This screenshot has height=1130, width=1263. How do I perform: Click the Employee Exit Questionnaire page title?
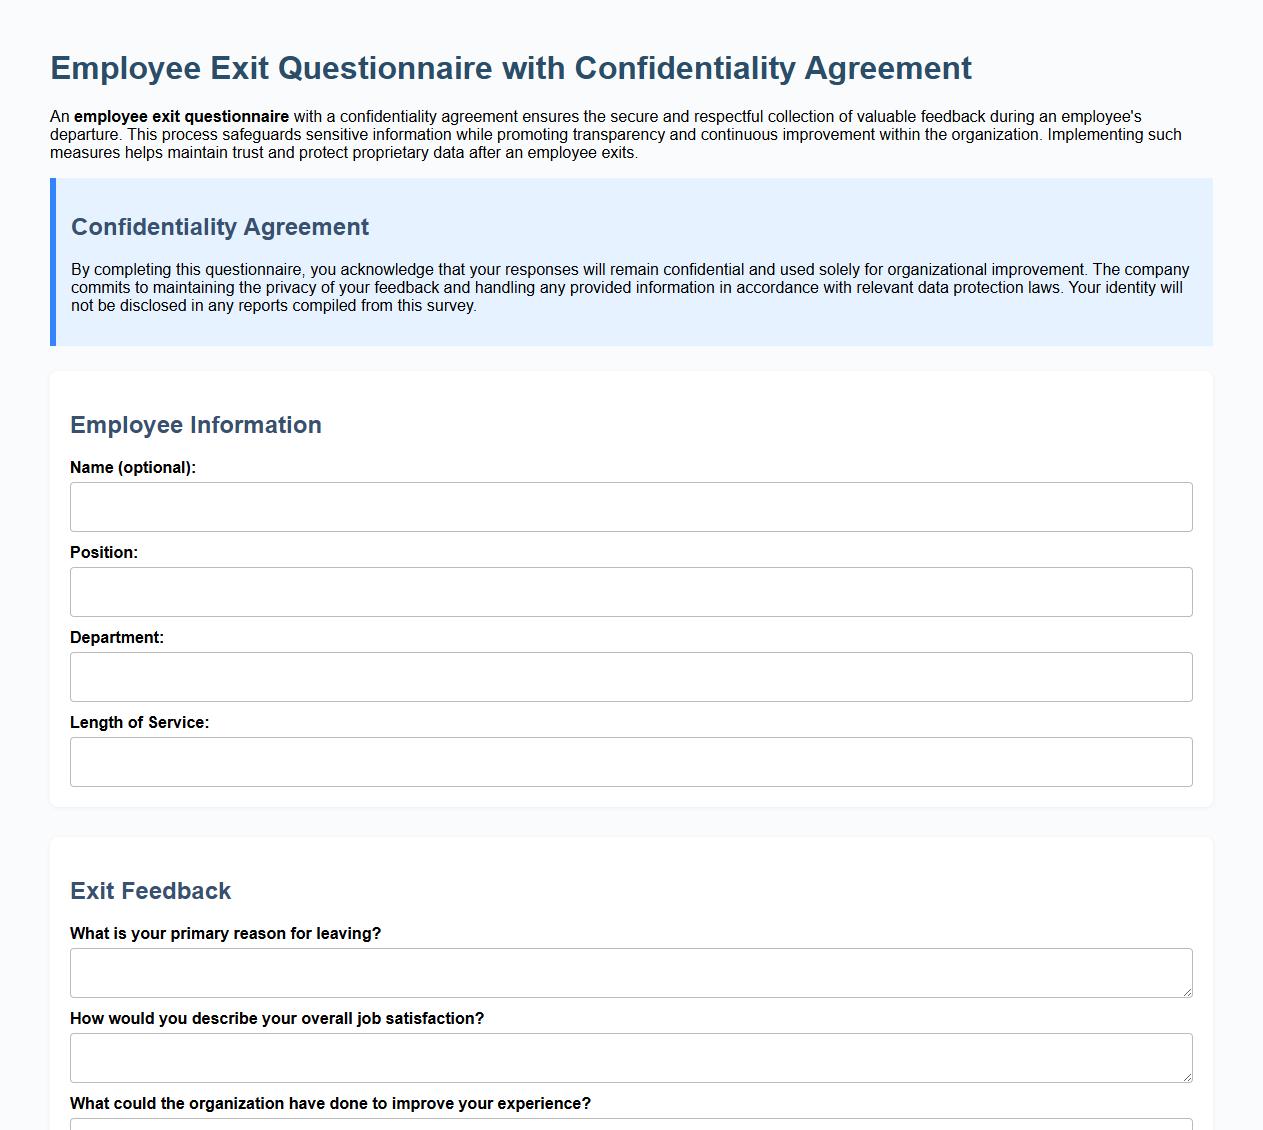click(510, 68)
